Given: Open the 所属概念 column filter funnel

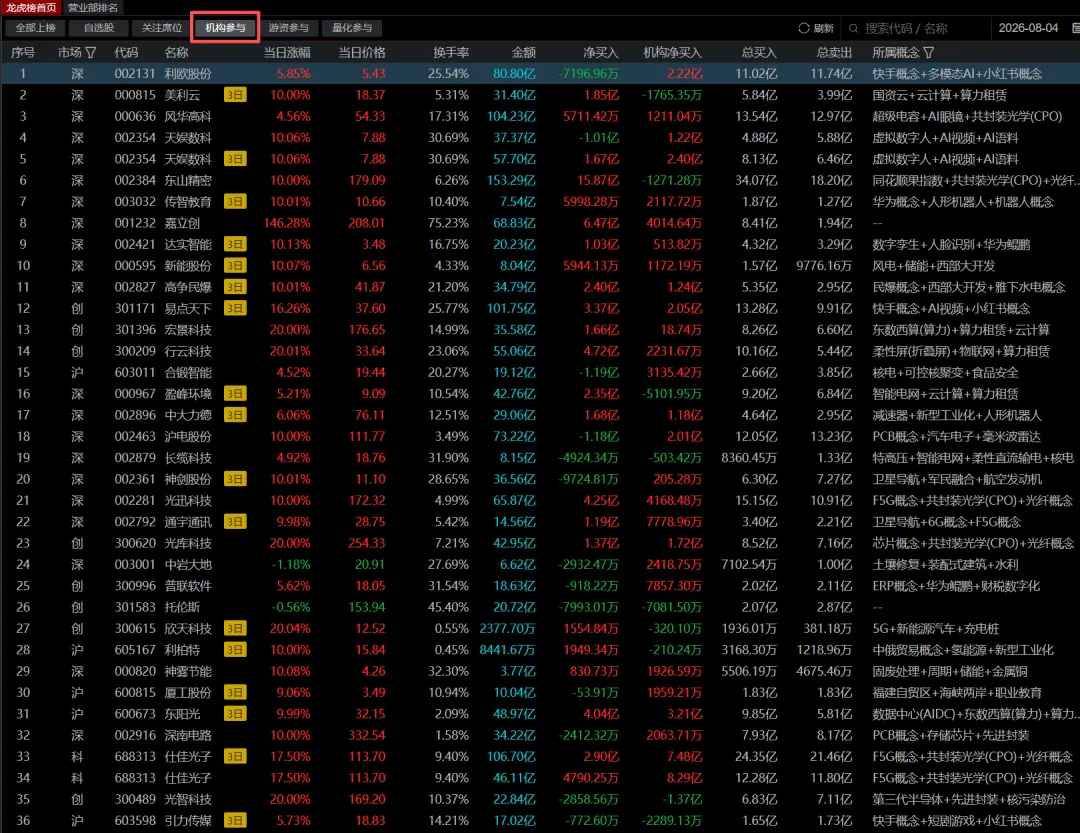Looking at the screenshot, I should pos(928,52).
